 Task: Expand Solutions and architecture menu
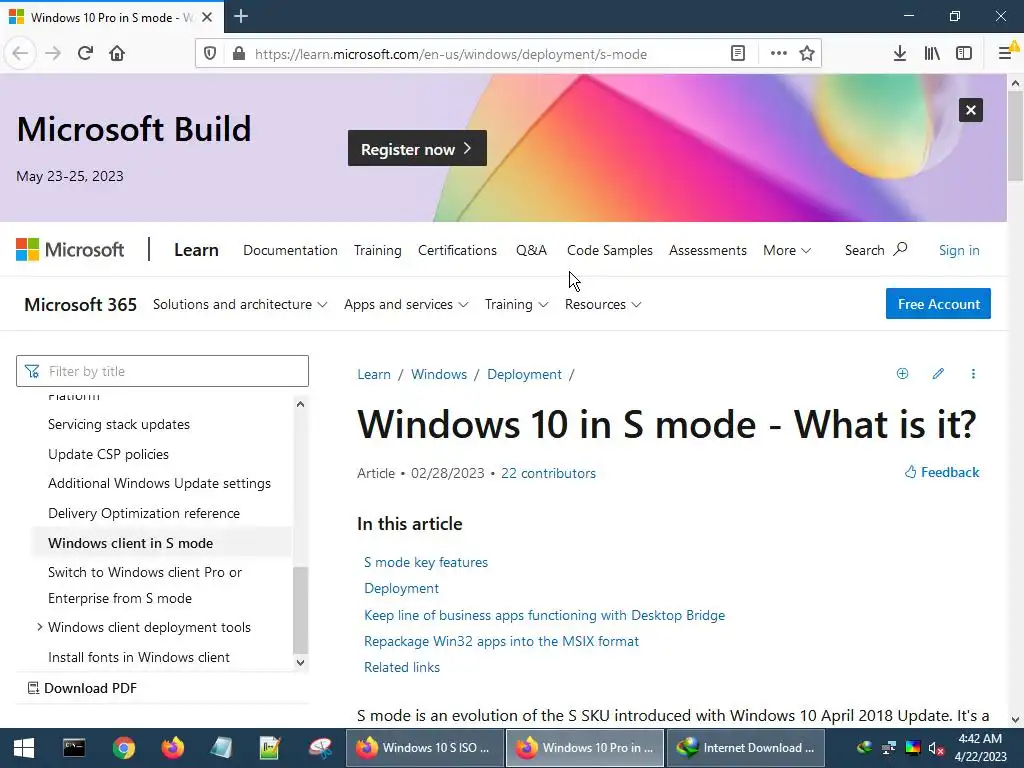pos(240,304)
